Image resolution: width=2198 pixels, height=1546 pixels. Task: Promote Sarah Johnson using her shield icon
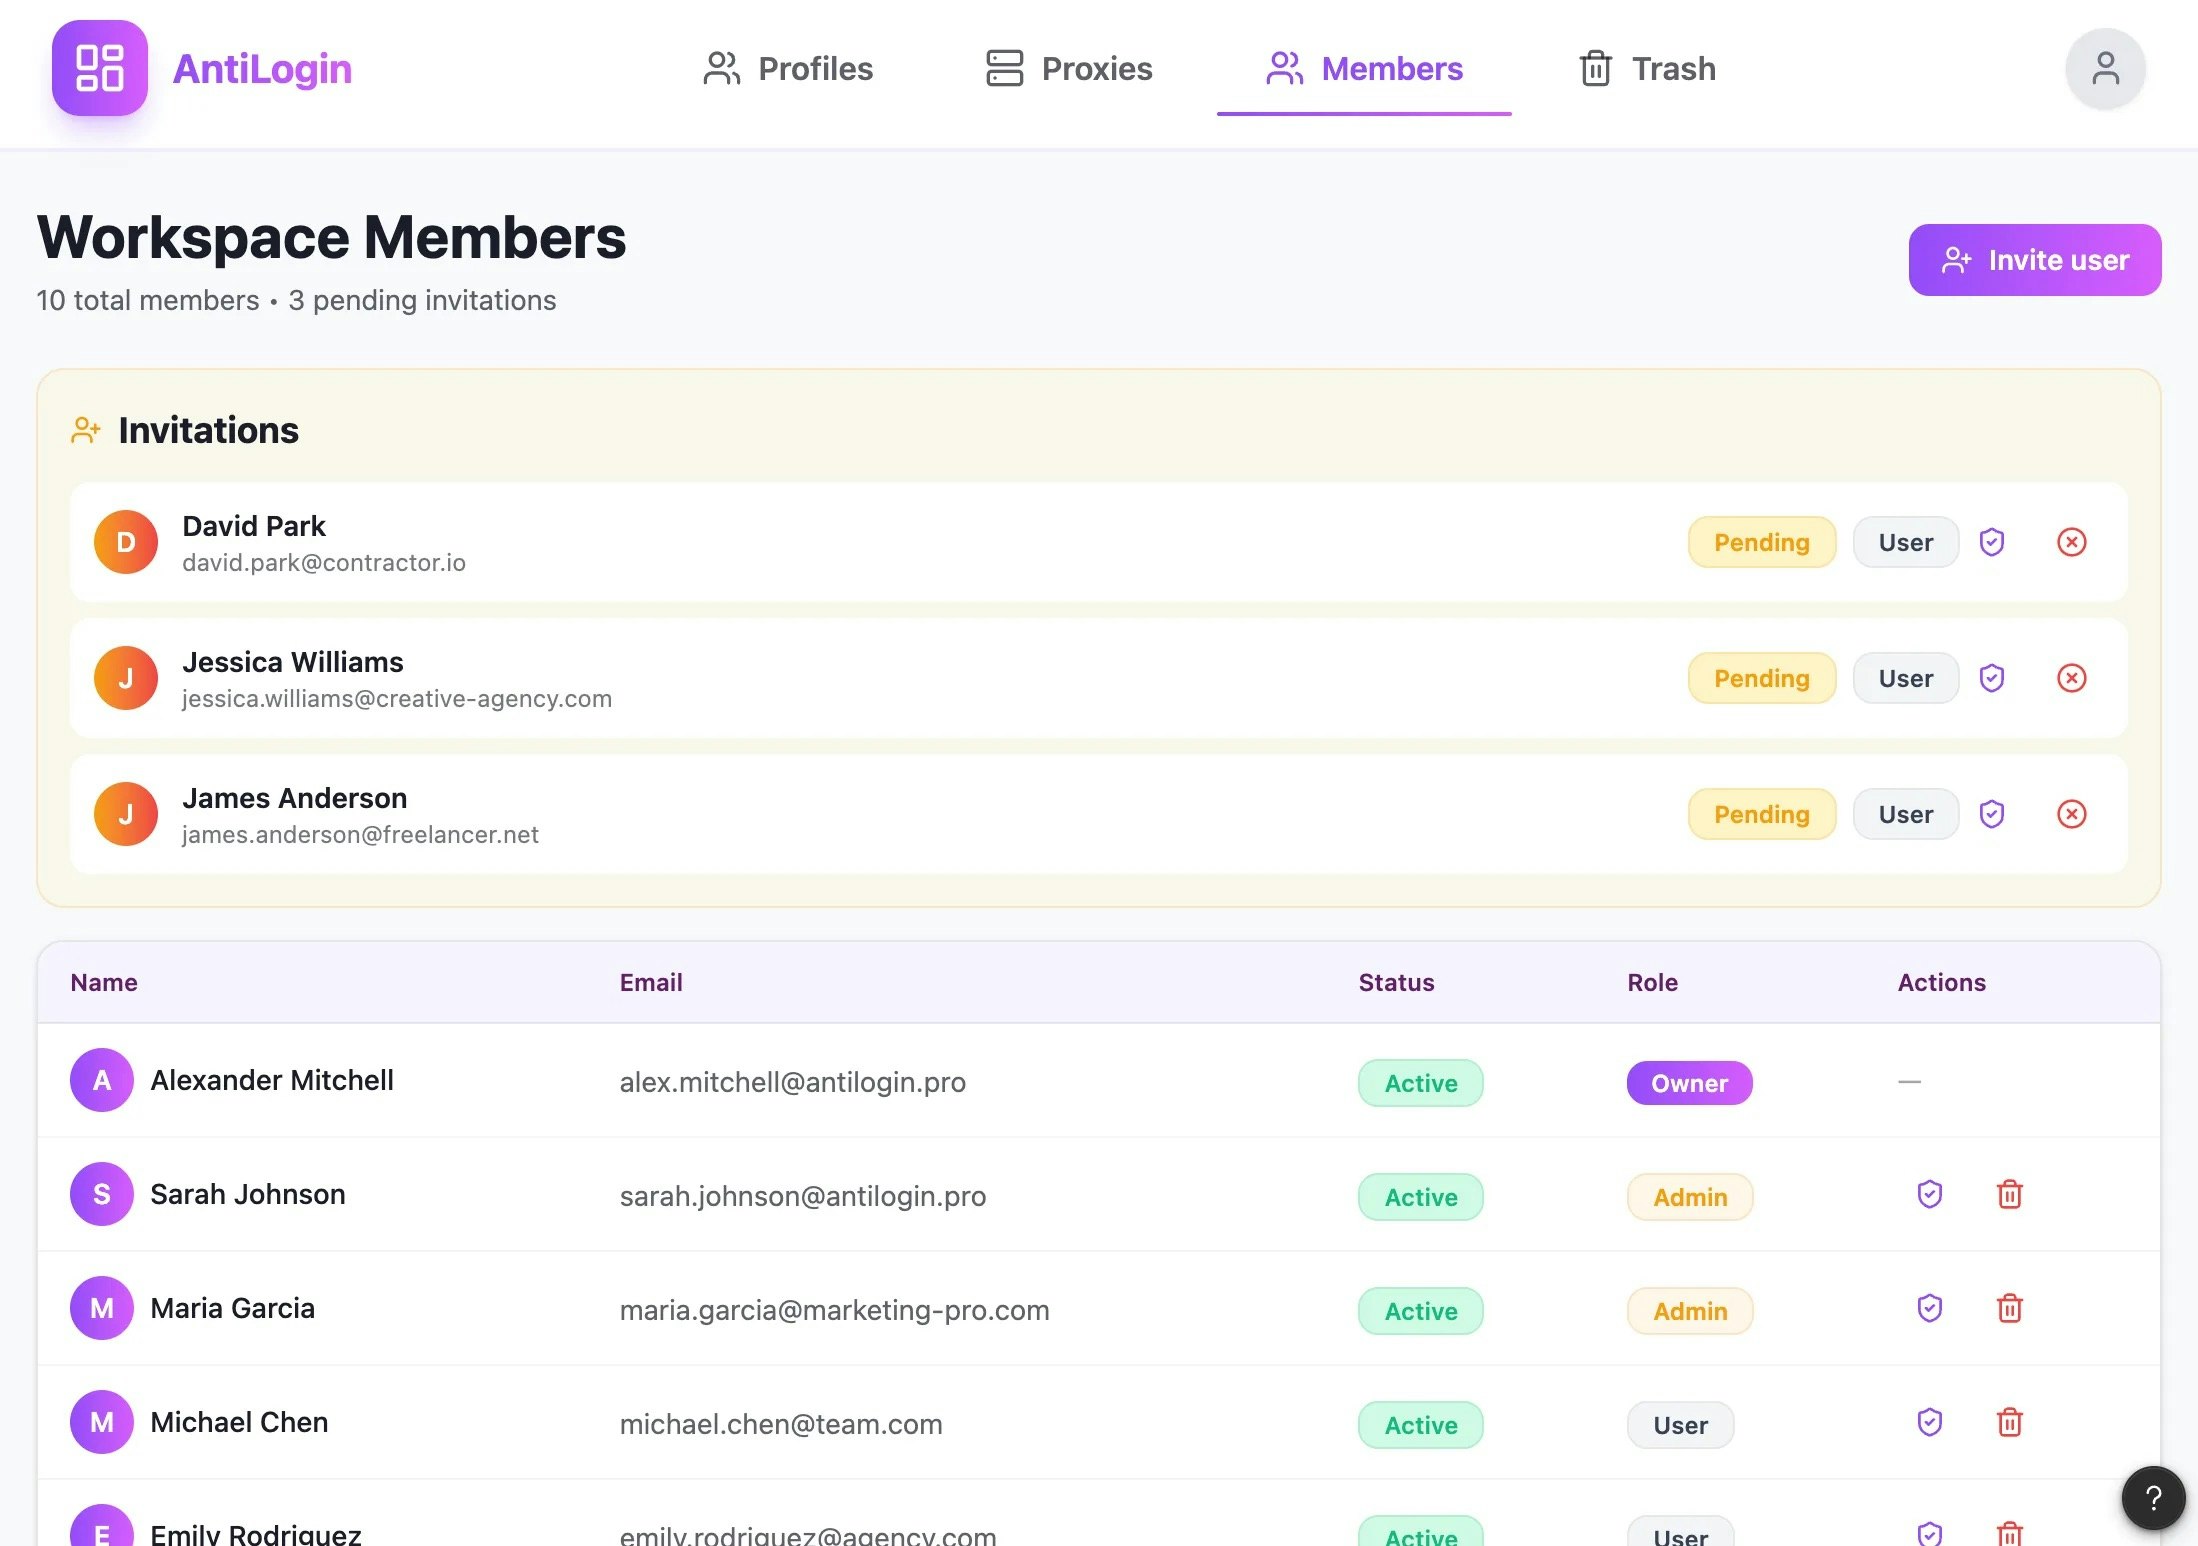(x=1929, y=1194)
